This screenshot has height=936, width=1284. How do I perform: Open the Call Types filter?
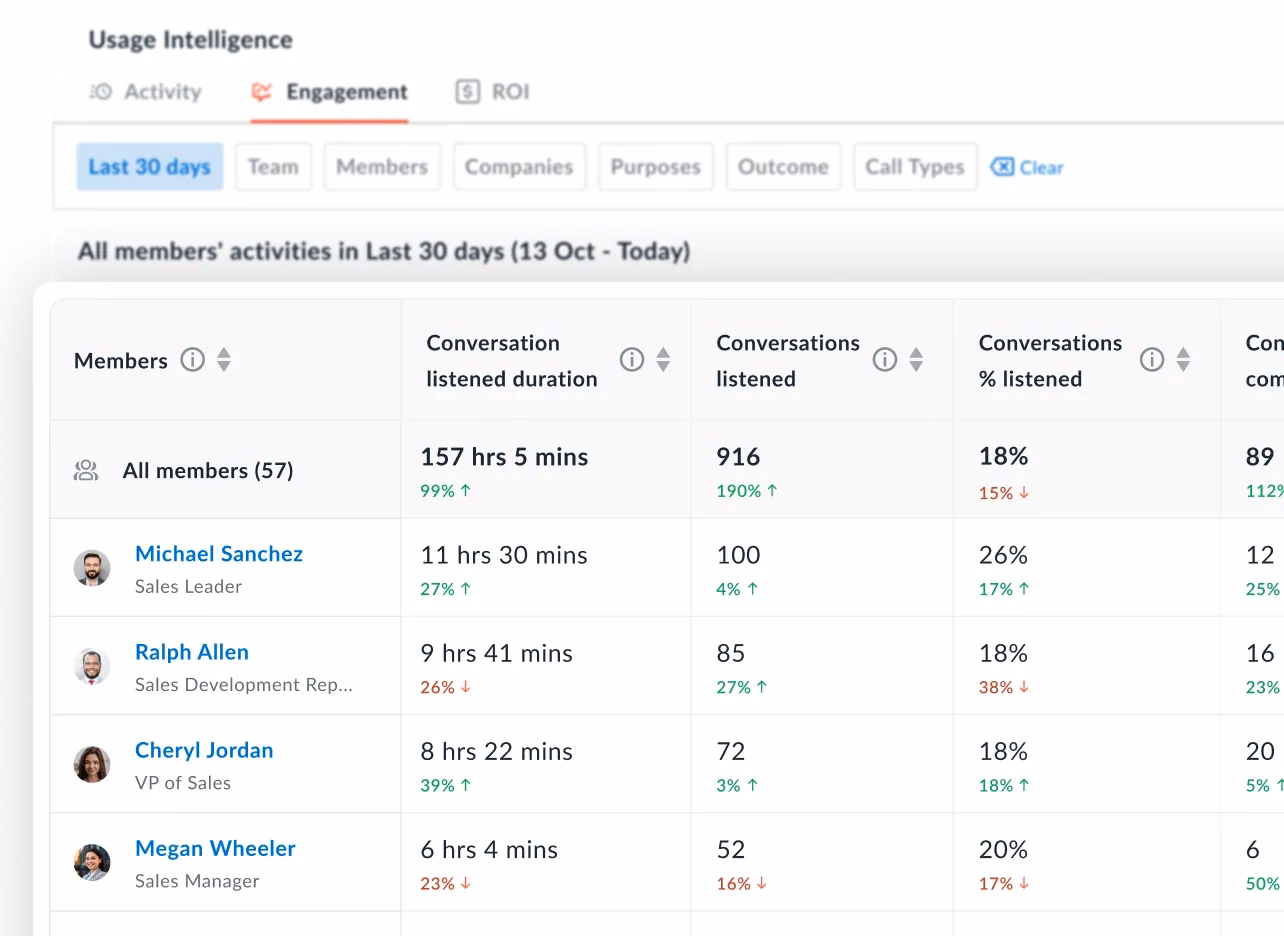915,167
